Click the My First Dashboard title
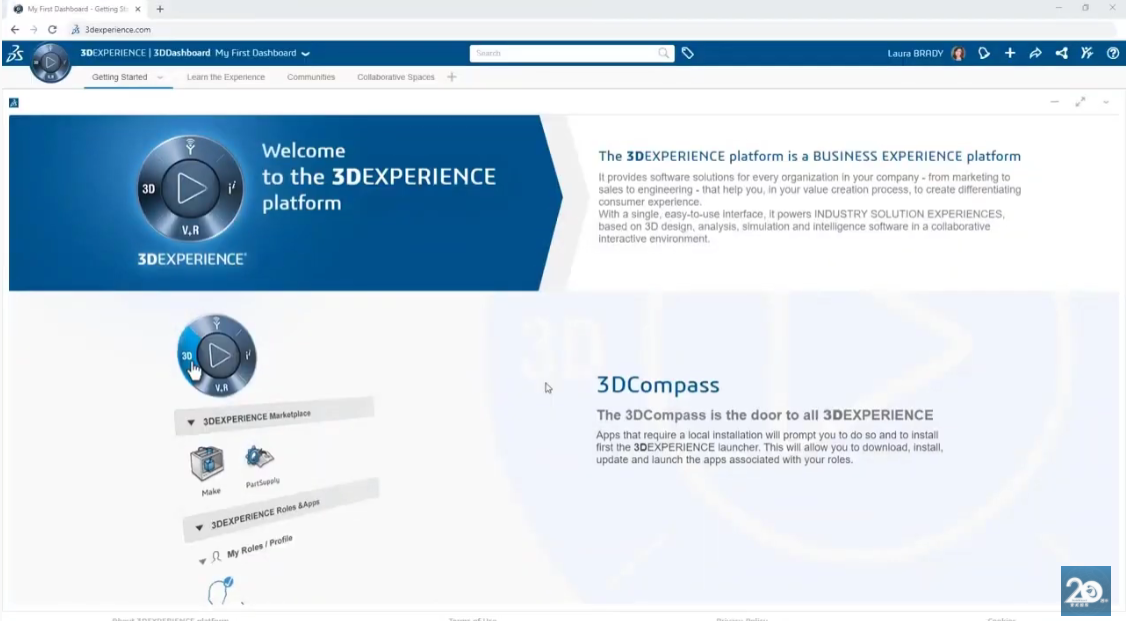Viewport: 1126px width, 621px height. tap(256, 53)
